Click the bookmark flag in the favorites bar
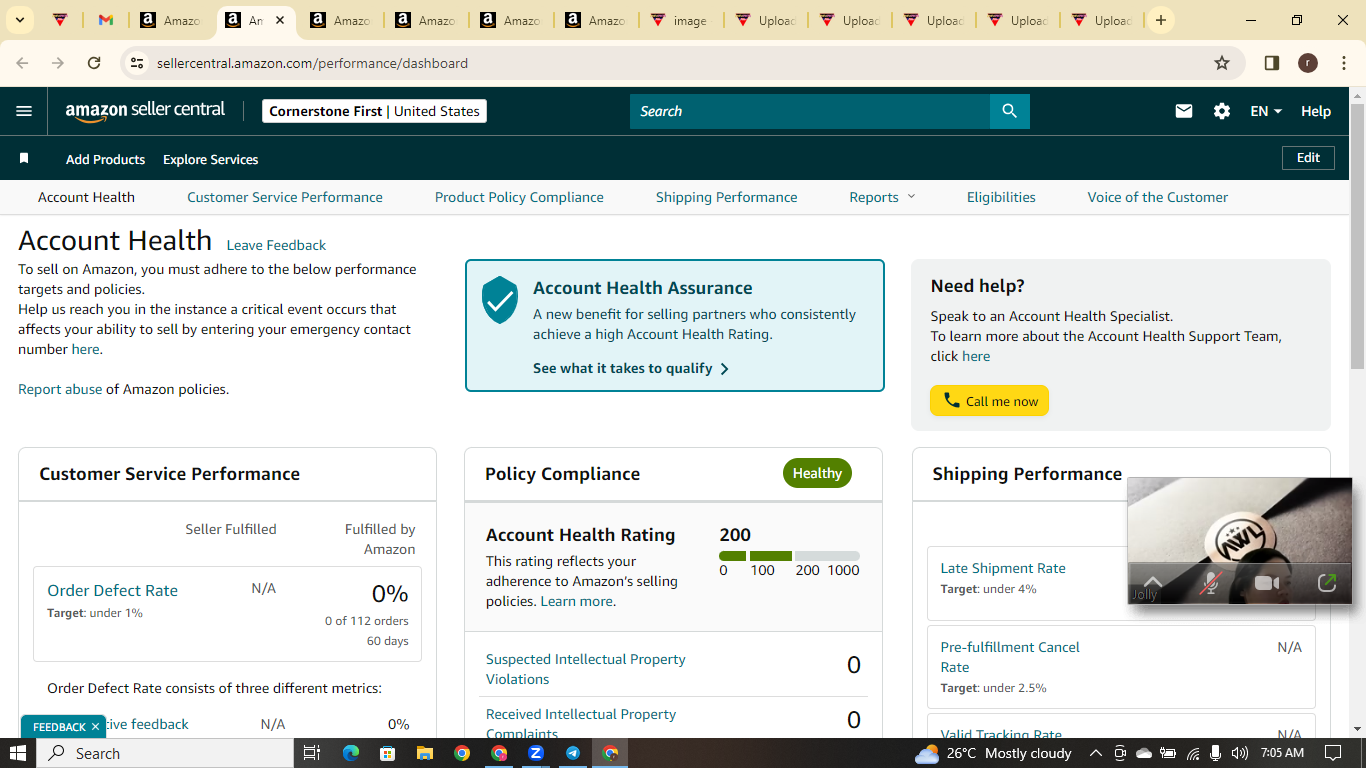 point(24,159)
